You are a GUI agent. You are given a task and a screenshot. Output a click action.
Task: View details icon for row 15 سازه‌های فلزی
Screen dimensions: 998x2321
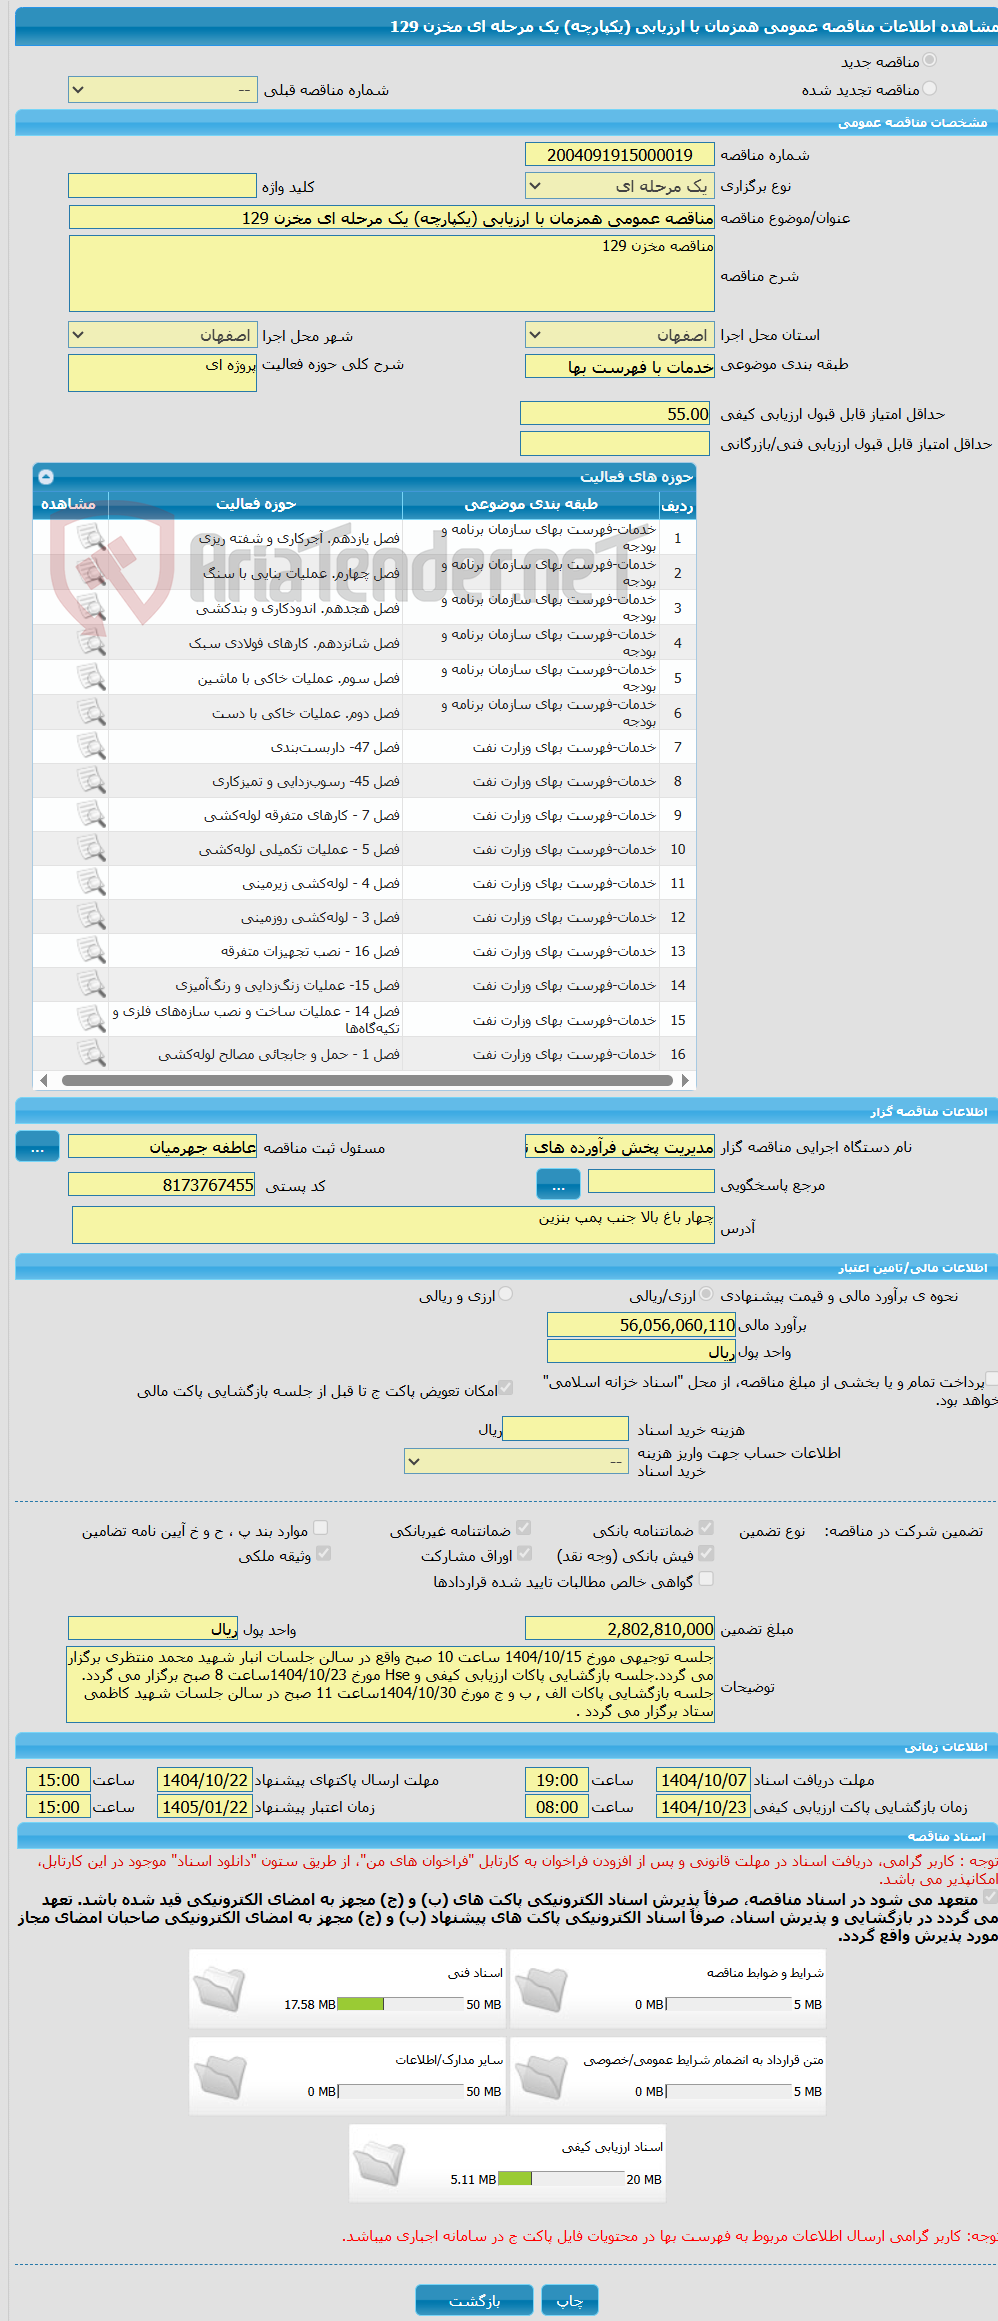tap(91, 1020)
